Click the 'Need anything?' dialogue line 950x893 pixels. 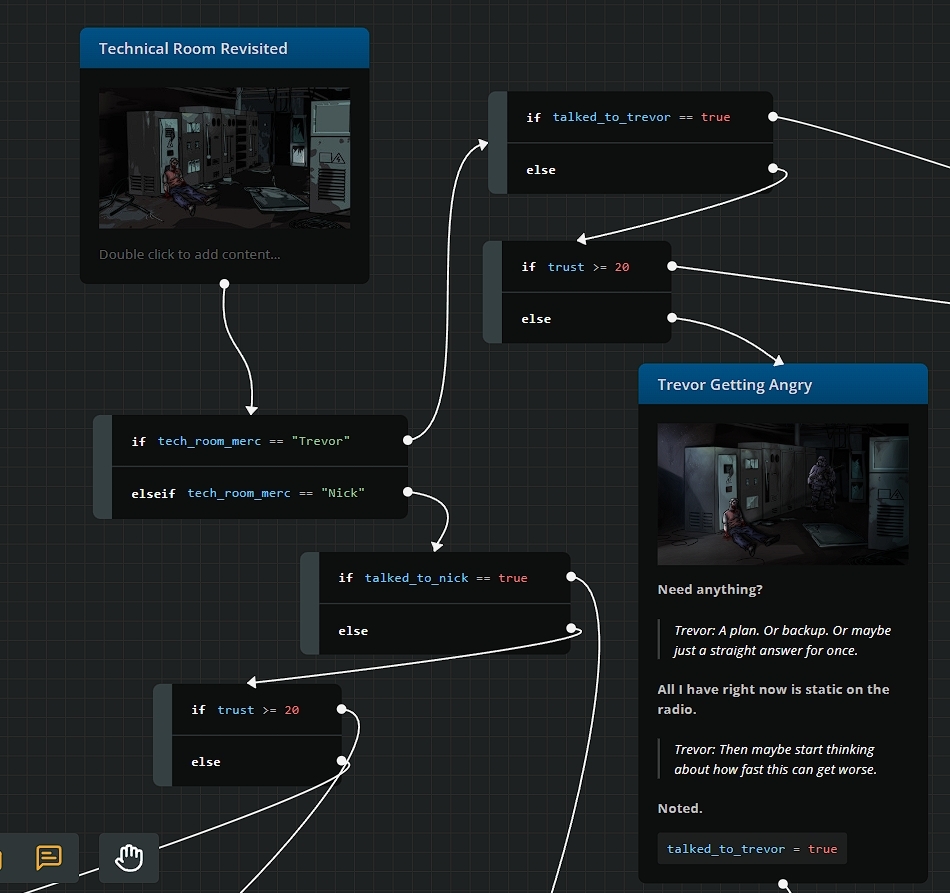pyautogui.click(x=710, y=589)
